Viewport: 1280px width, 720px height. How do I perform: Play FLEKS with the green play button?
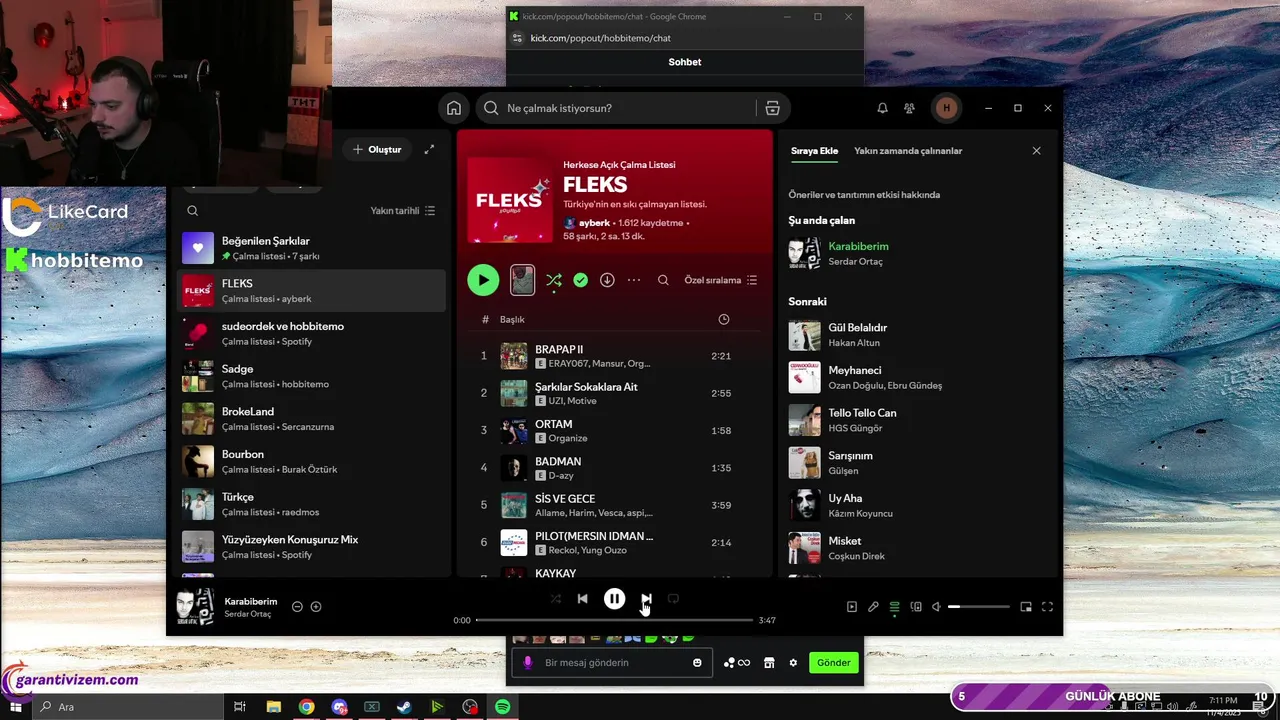point(483,280)
